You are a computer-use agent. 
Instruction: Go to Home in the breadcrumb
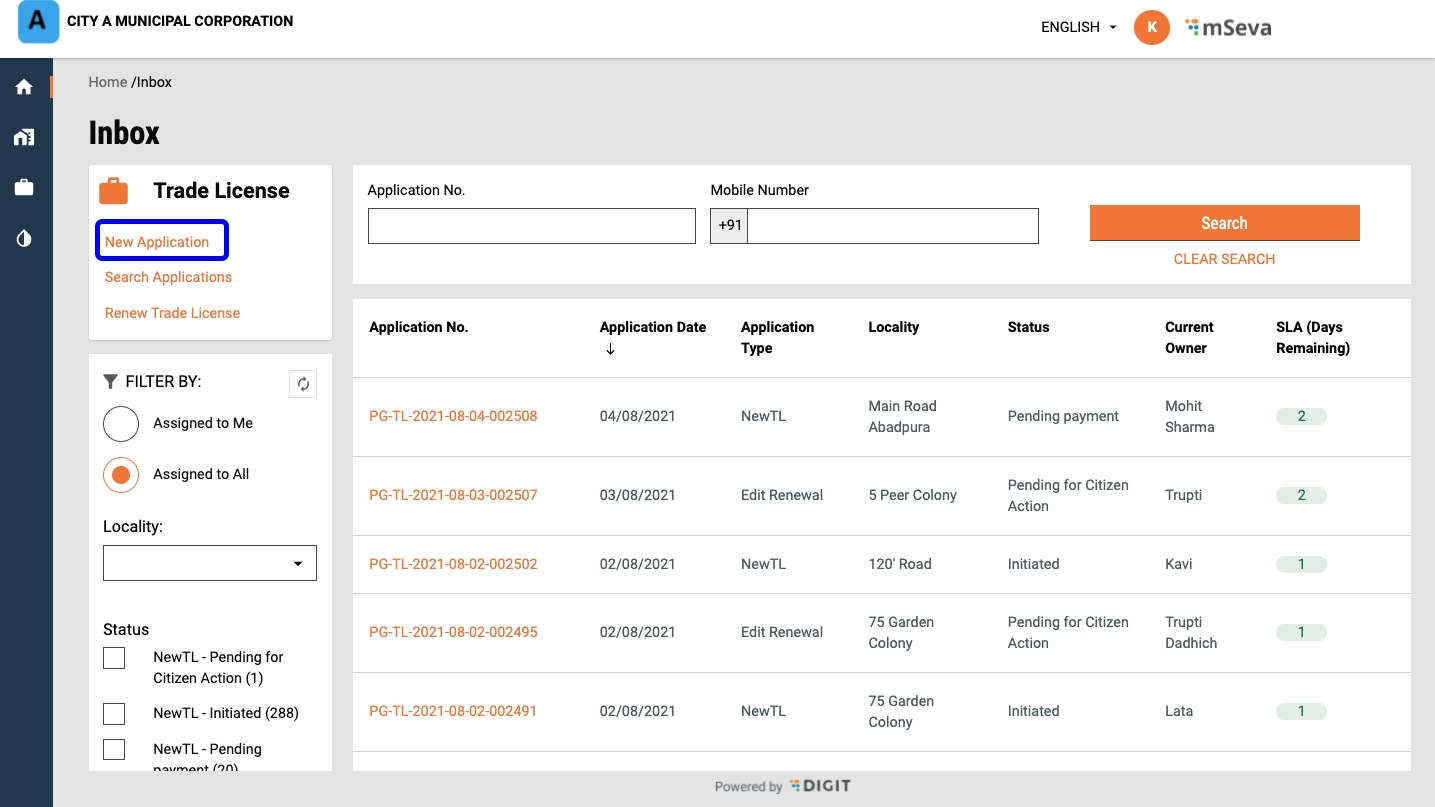107,82
